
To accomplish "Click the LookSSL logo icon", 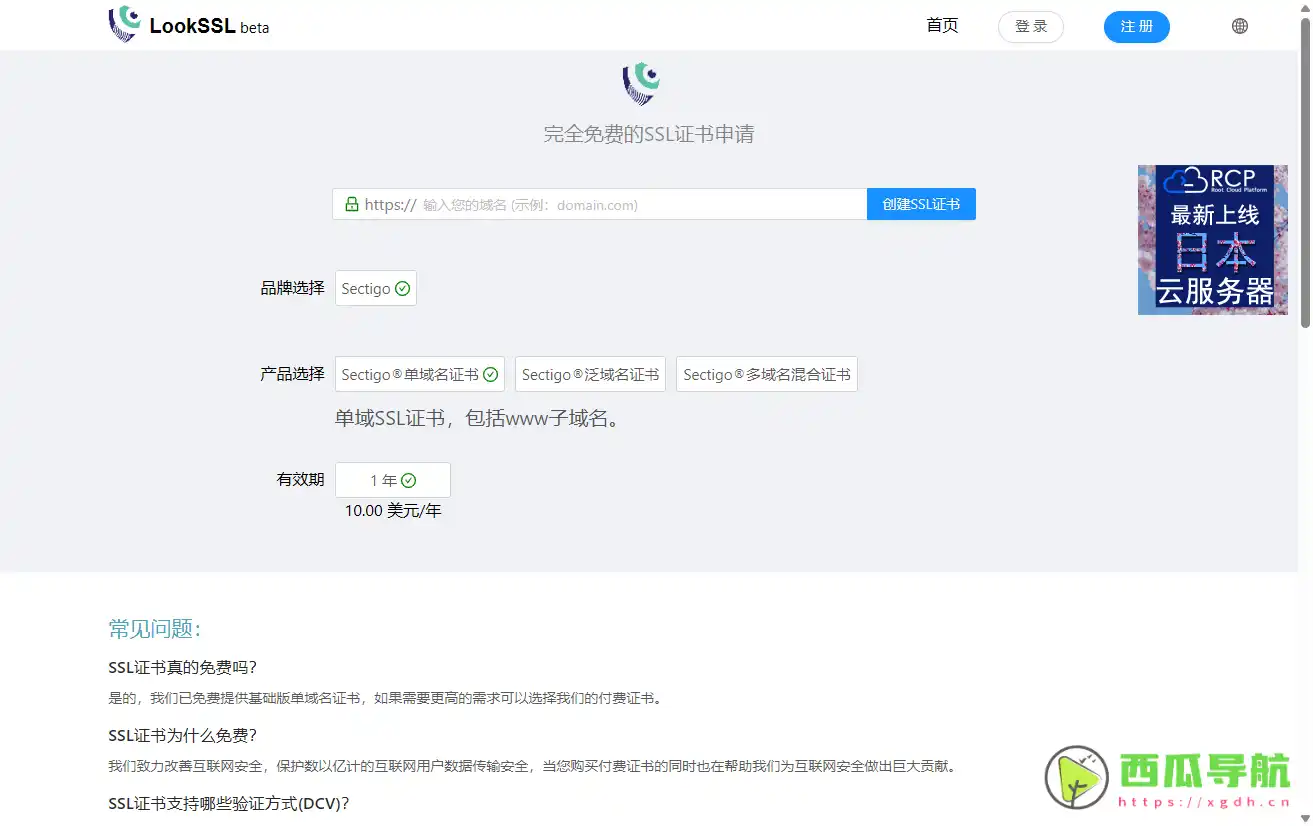I will click(124, 25).
